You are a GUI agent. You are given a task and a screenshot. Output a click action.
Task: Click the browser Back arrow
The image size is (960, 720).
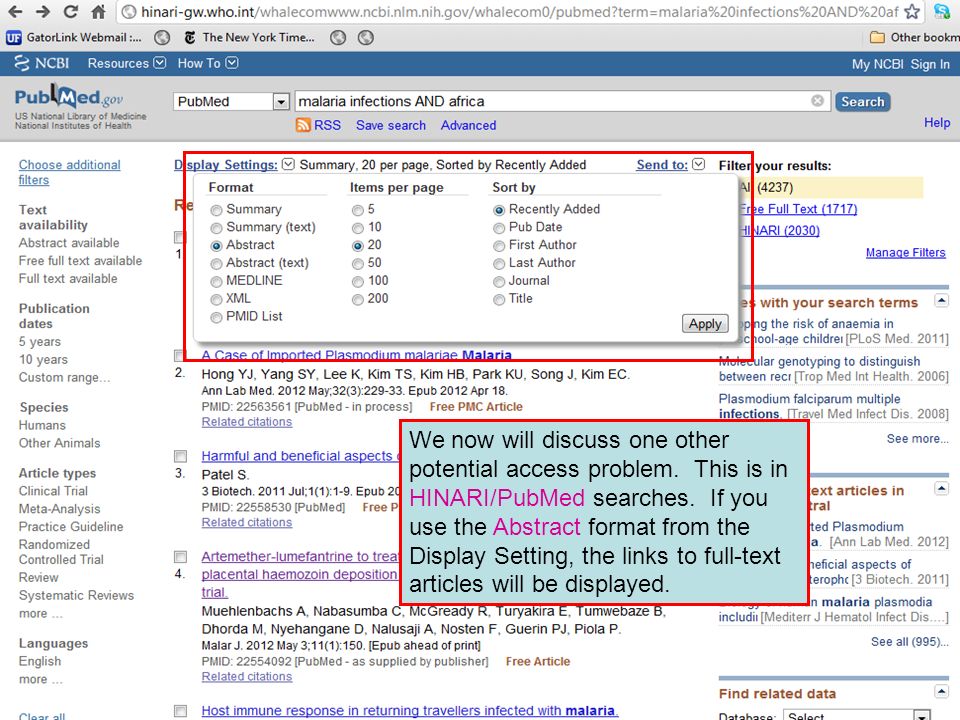(x=15, y=12)
